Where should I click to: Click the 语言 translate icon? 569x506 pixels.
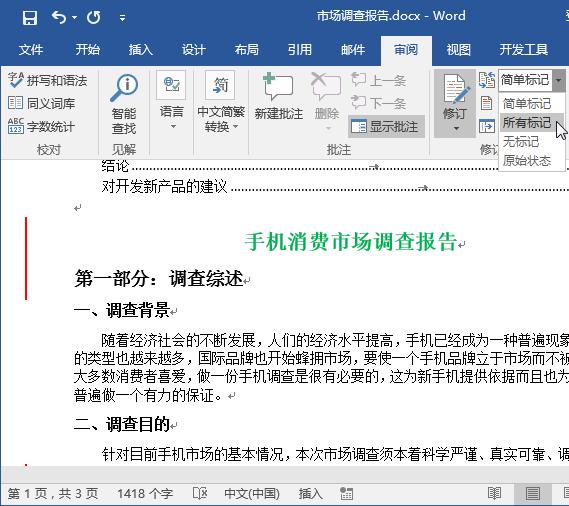(x=171, y=85)
